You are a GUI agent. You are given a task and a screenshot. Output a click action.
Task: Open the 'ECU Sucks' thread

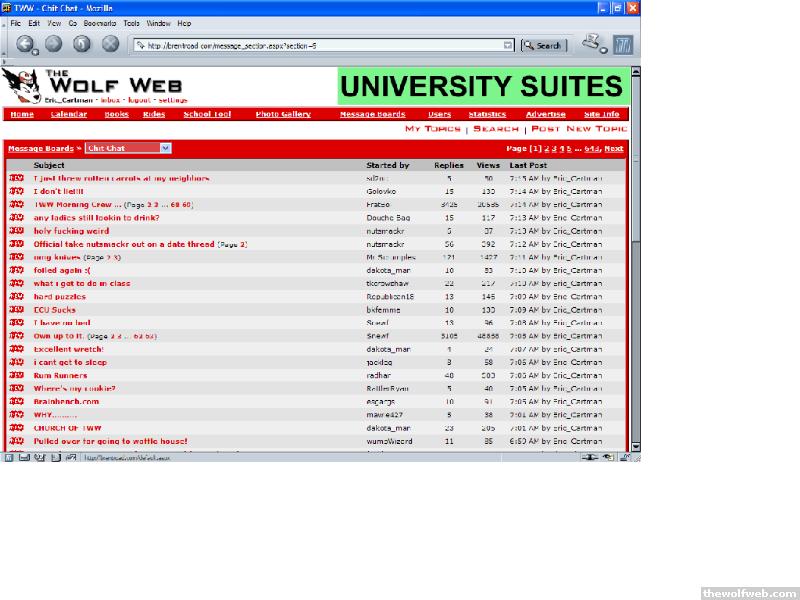pos(54,310)
